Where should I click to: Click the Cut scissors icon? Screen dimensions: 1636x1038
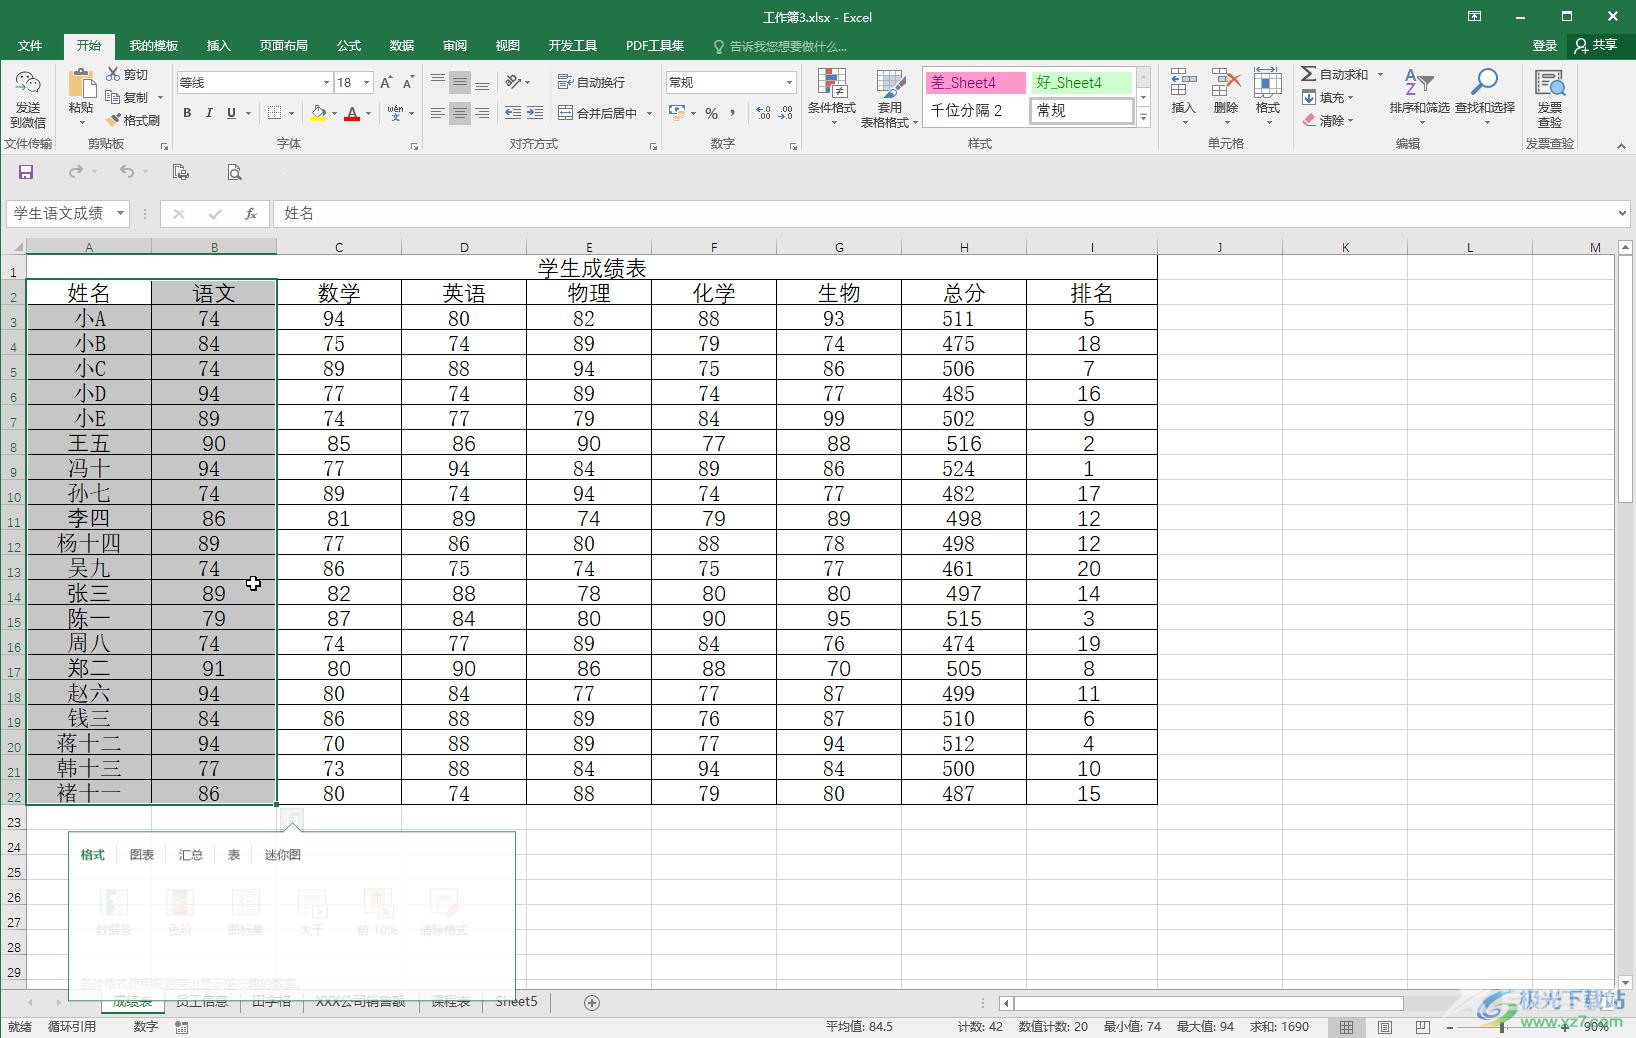coord(113,74)
